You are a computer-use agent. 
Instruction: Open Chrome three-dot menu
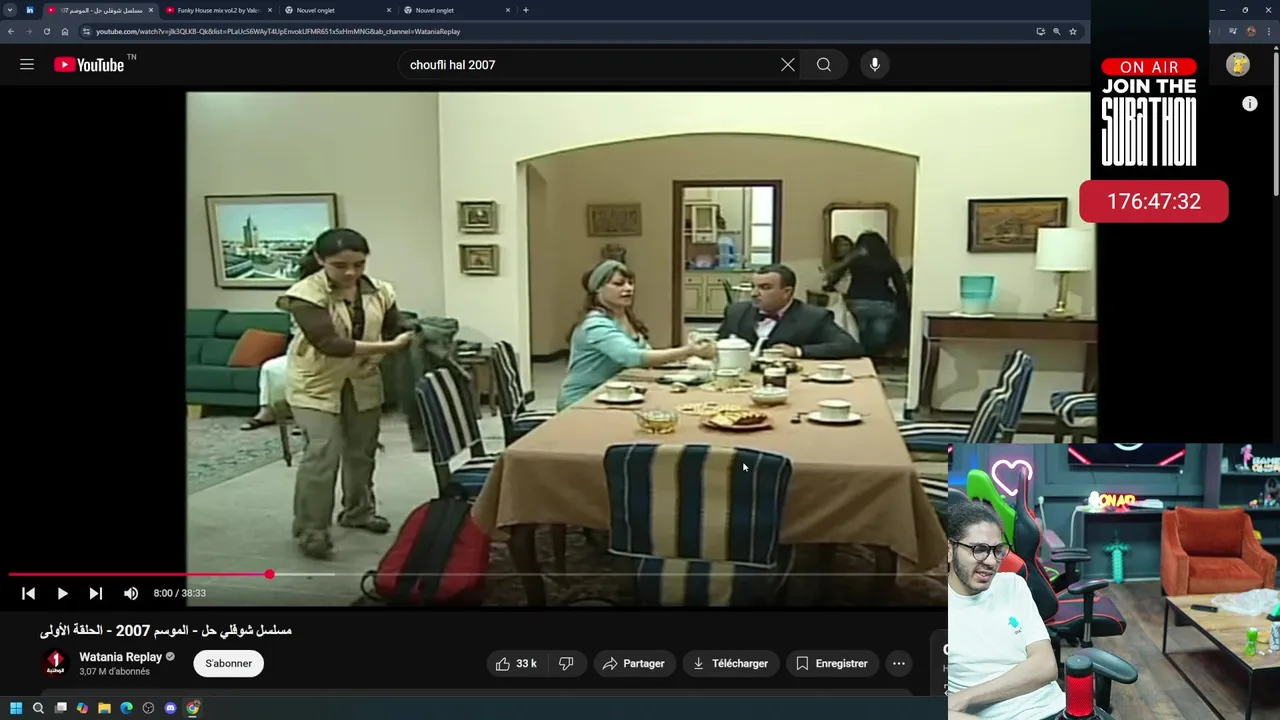[x=1268, y=31]
